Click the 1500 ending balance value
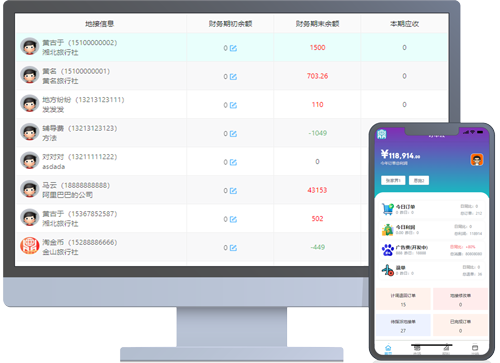The image size is (500, 363). (317, 48)
